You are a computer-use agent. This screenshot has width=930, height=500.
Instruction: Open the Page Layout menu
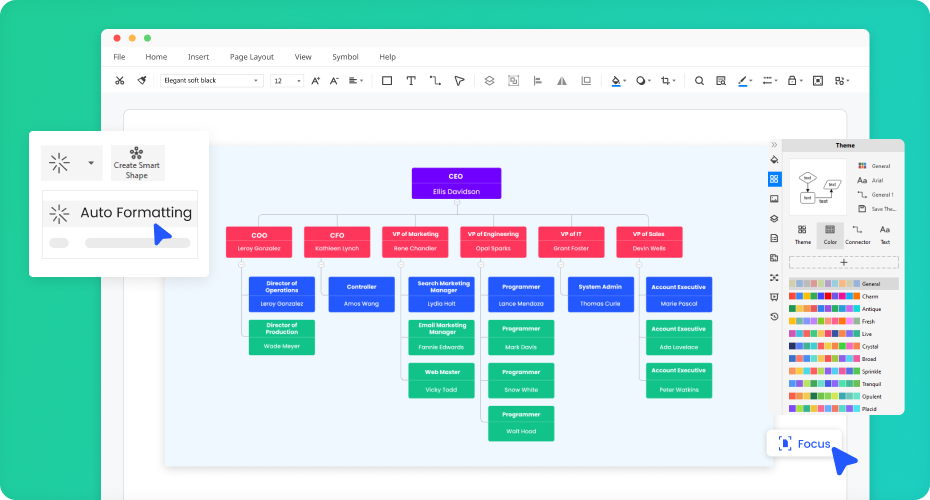coord(251,57)
